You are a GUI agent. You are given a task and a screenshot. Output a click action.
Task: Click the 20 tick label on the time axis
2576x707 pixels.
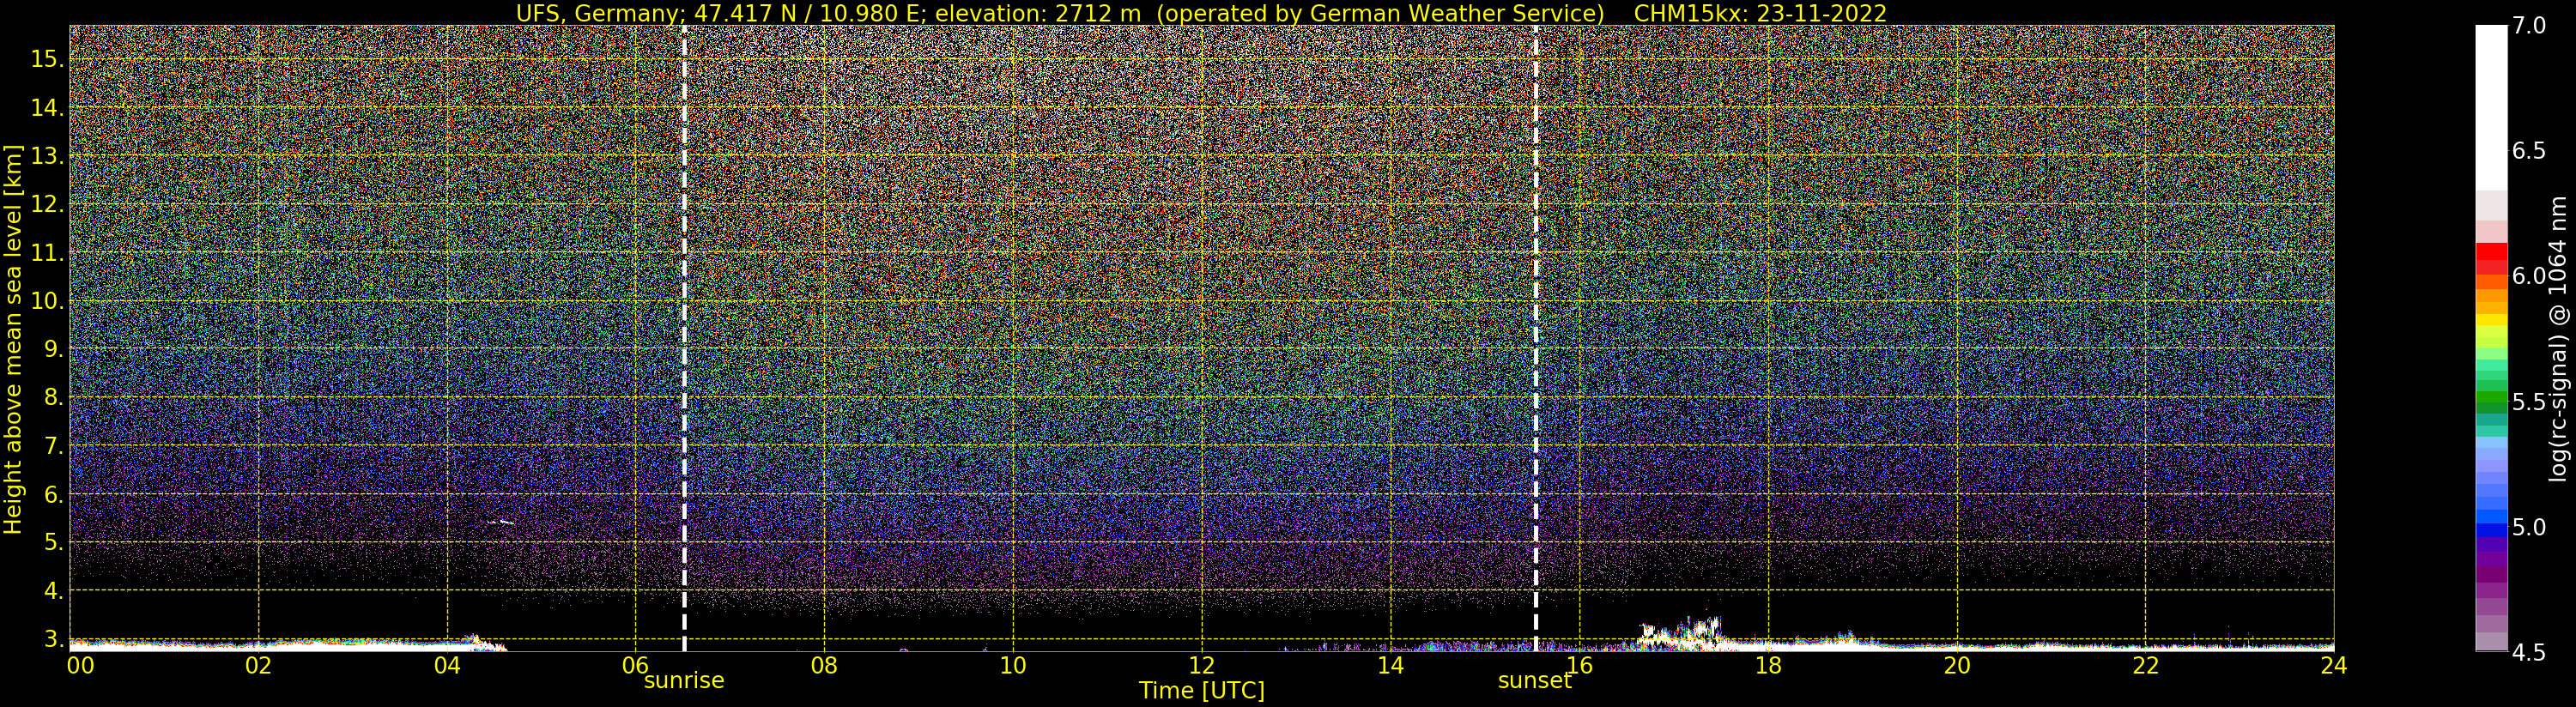(1957, 665)
